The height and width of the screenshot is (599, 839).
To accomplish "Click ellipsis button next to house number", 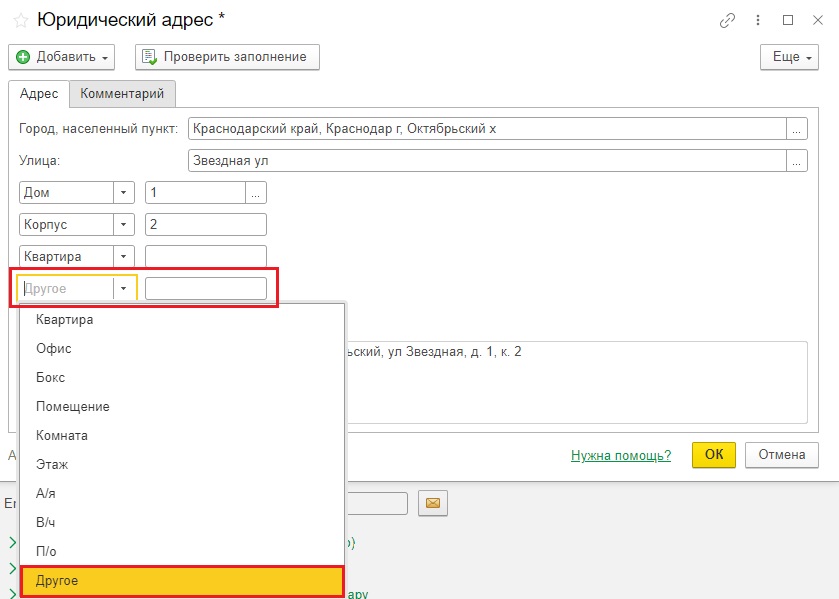I will click(x=256, y=193).
